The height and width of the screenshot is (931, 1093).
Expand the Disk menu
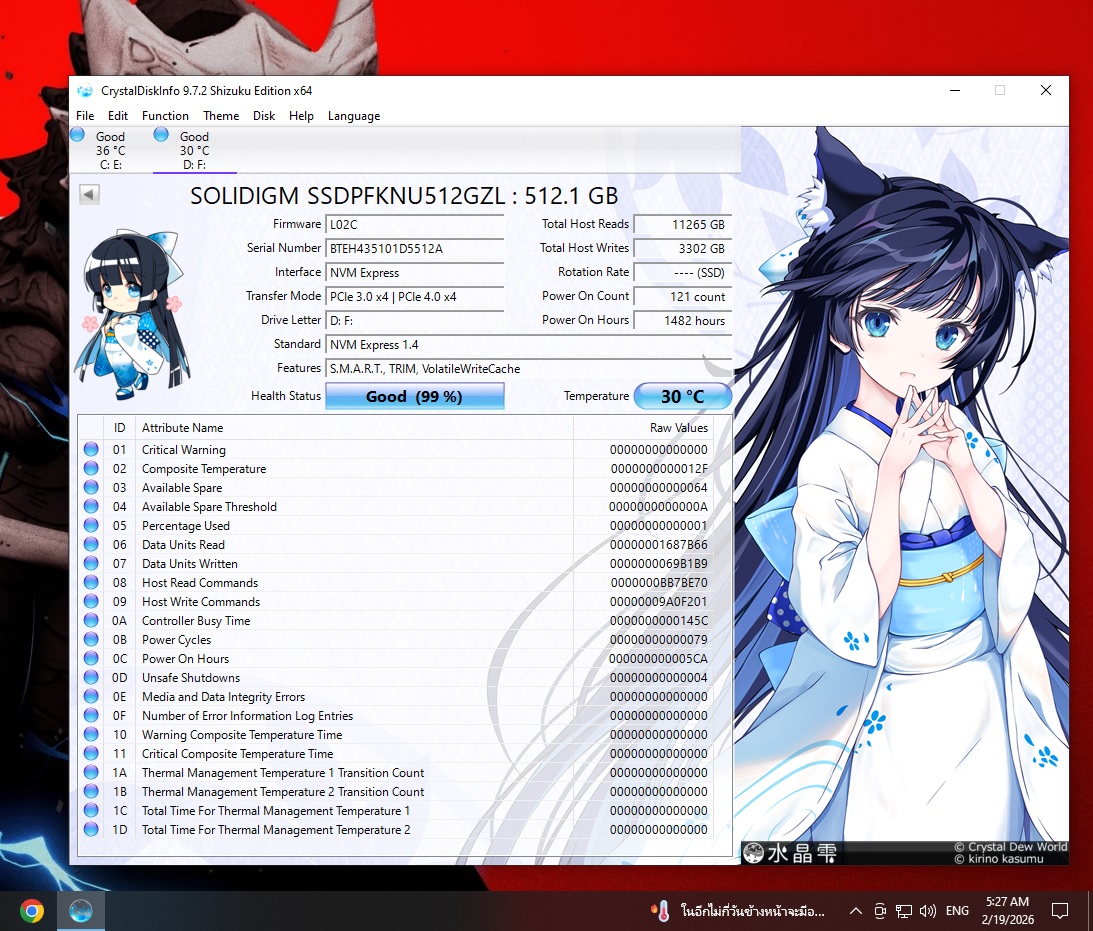point(264,116)
